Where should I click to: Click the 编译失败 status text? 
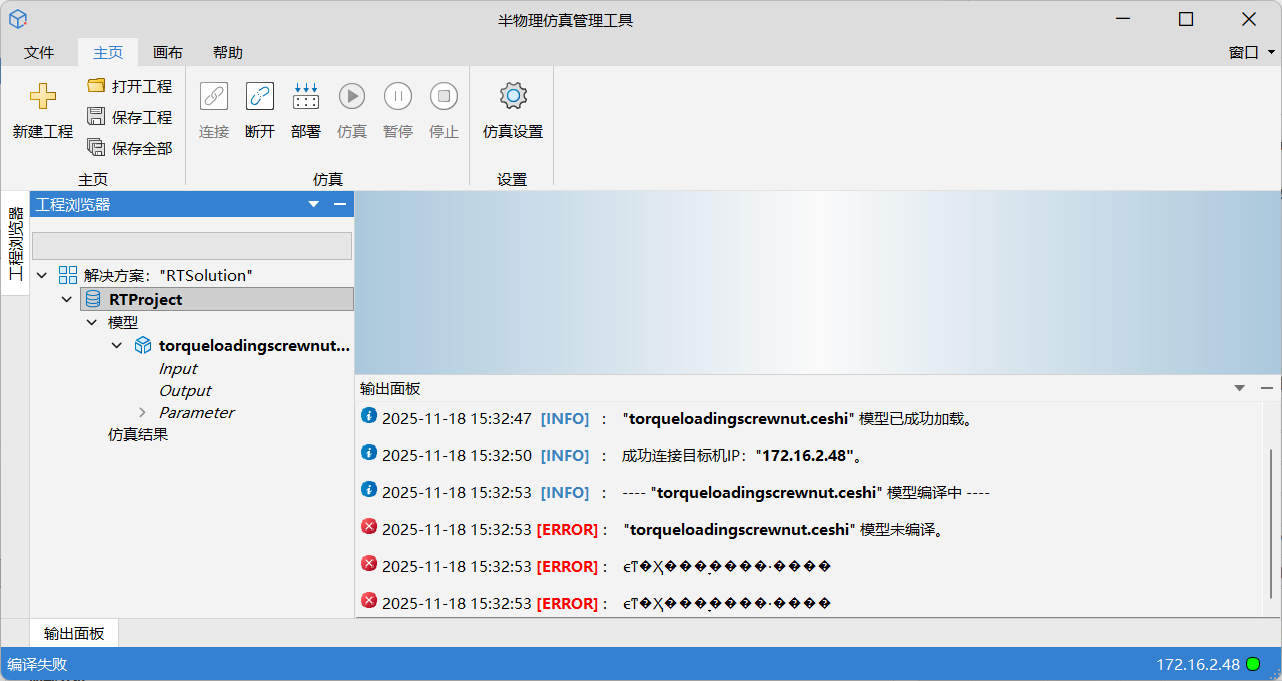point(37,664)
